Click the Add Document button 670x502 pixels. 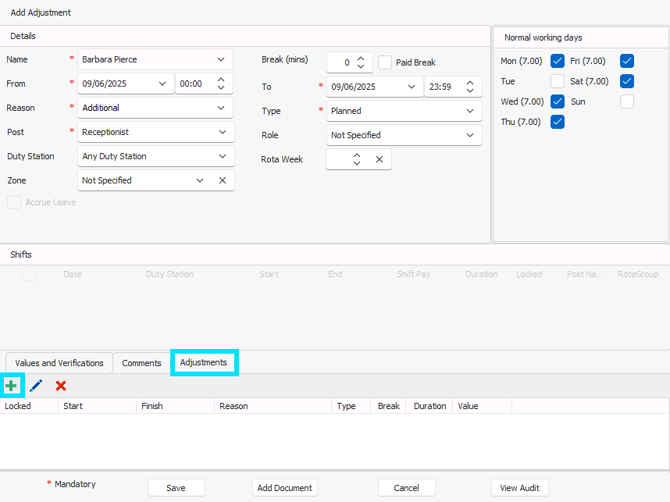coord(286,488)
